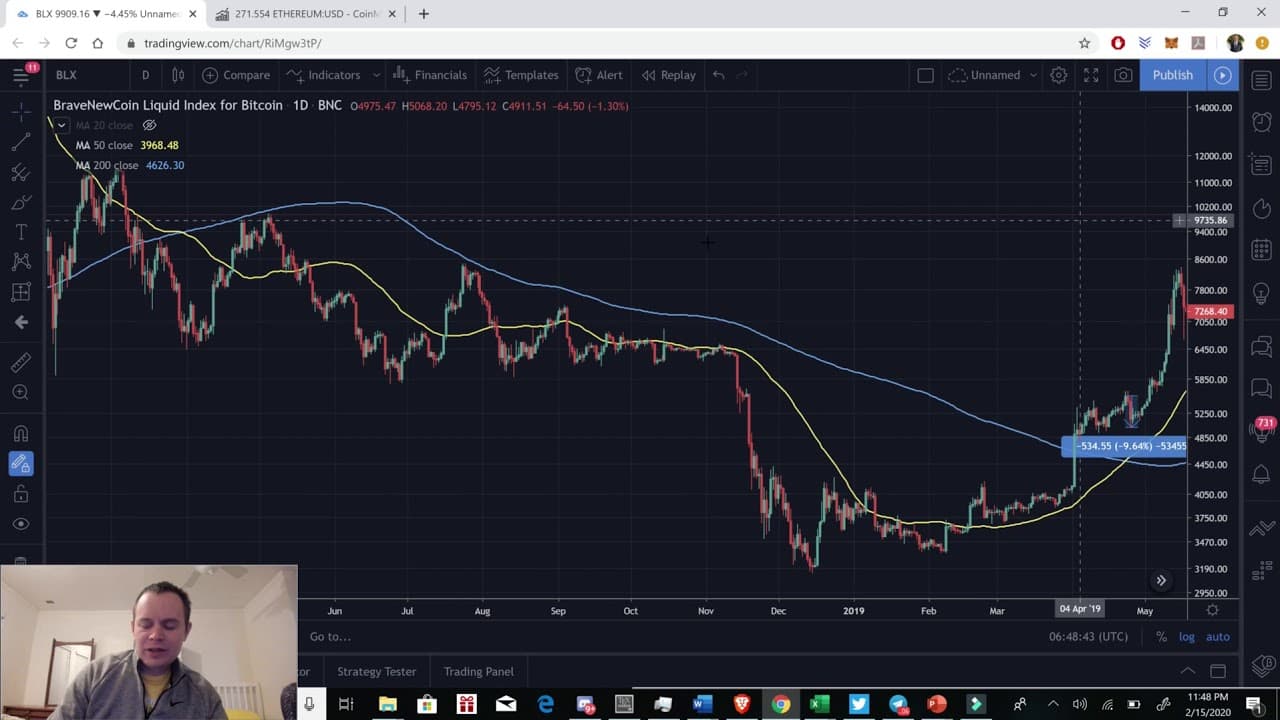
Task: Click the back arrow icon tool
Action: pyautogui.click(x=20, y=322)
